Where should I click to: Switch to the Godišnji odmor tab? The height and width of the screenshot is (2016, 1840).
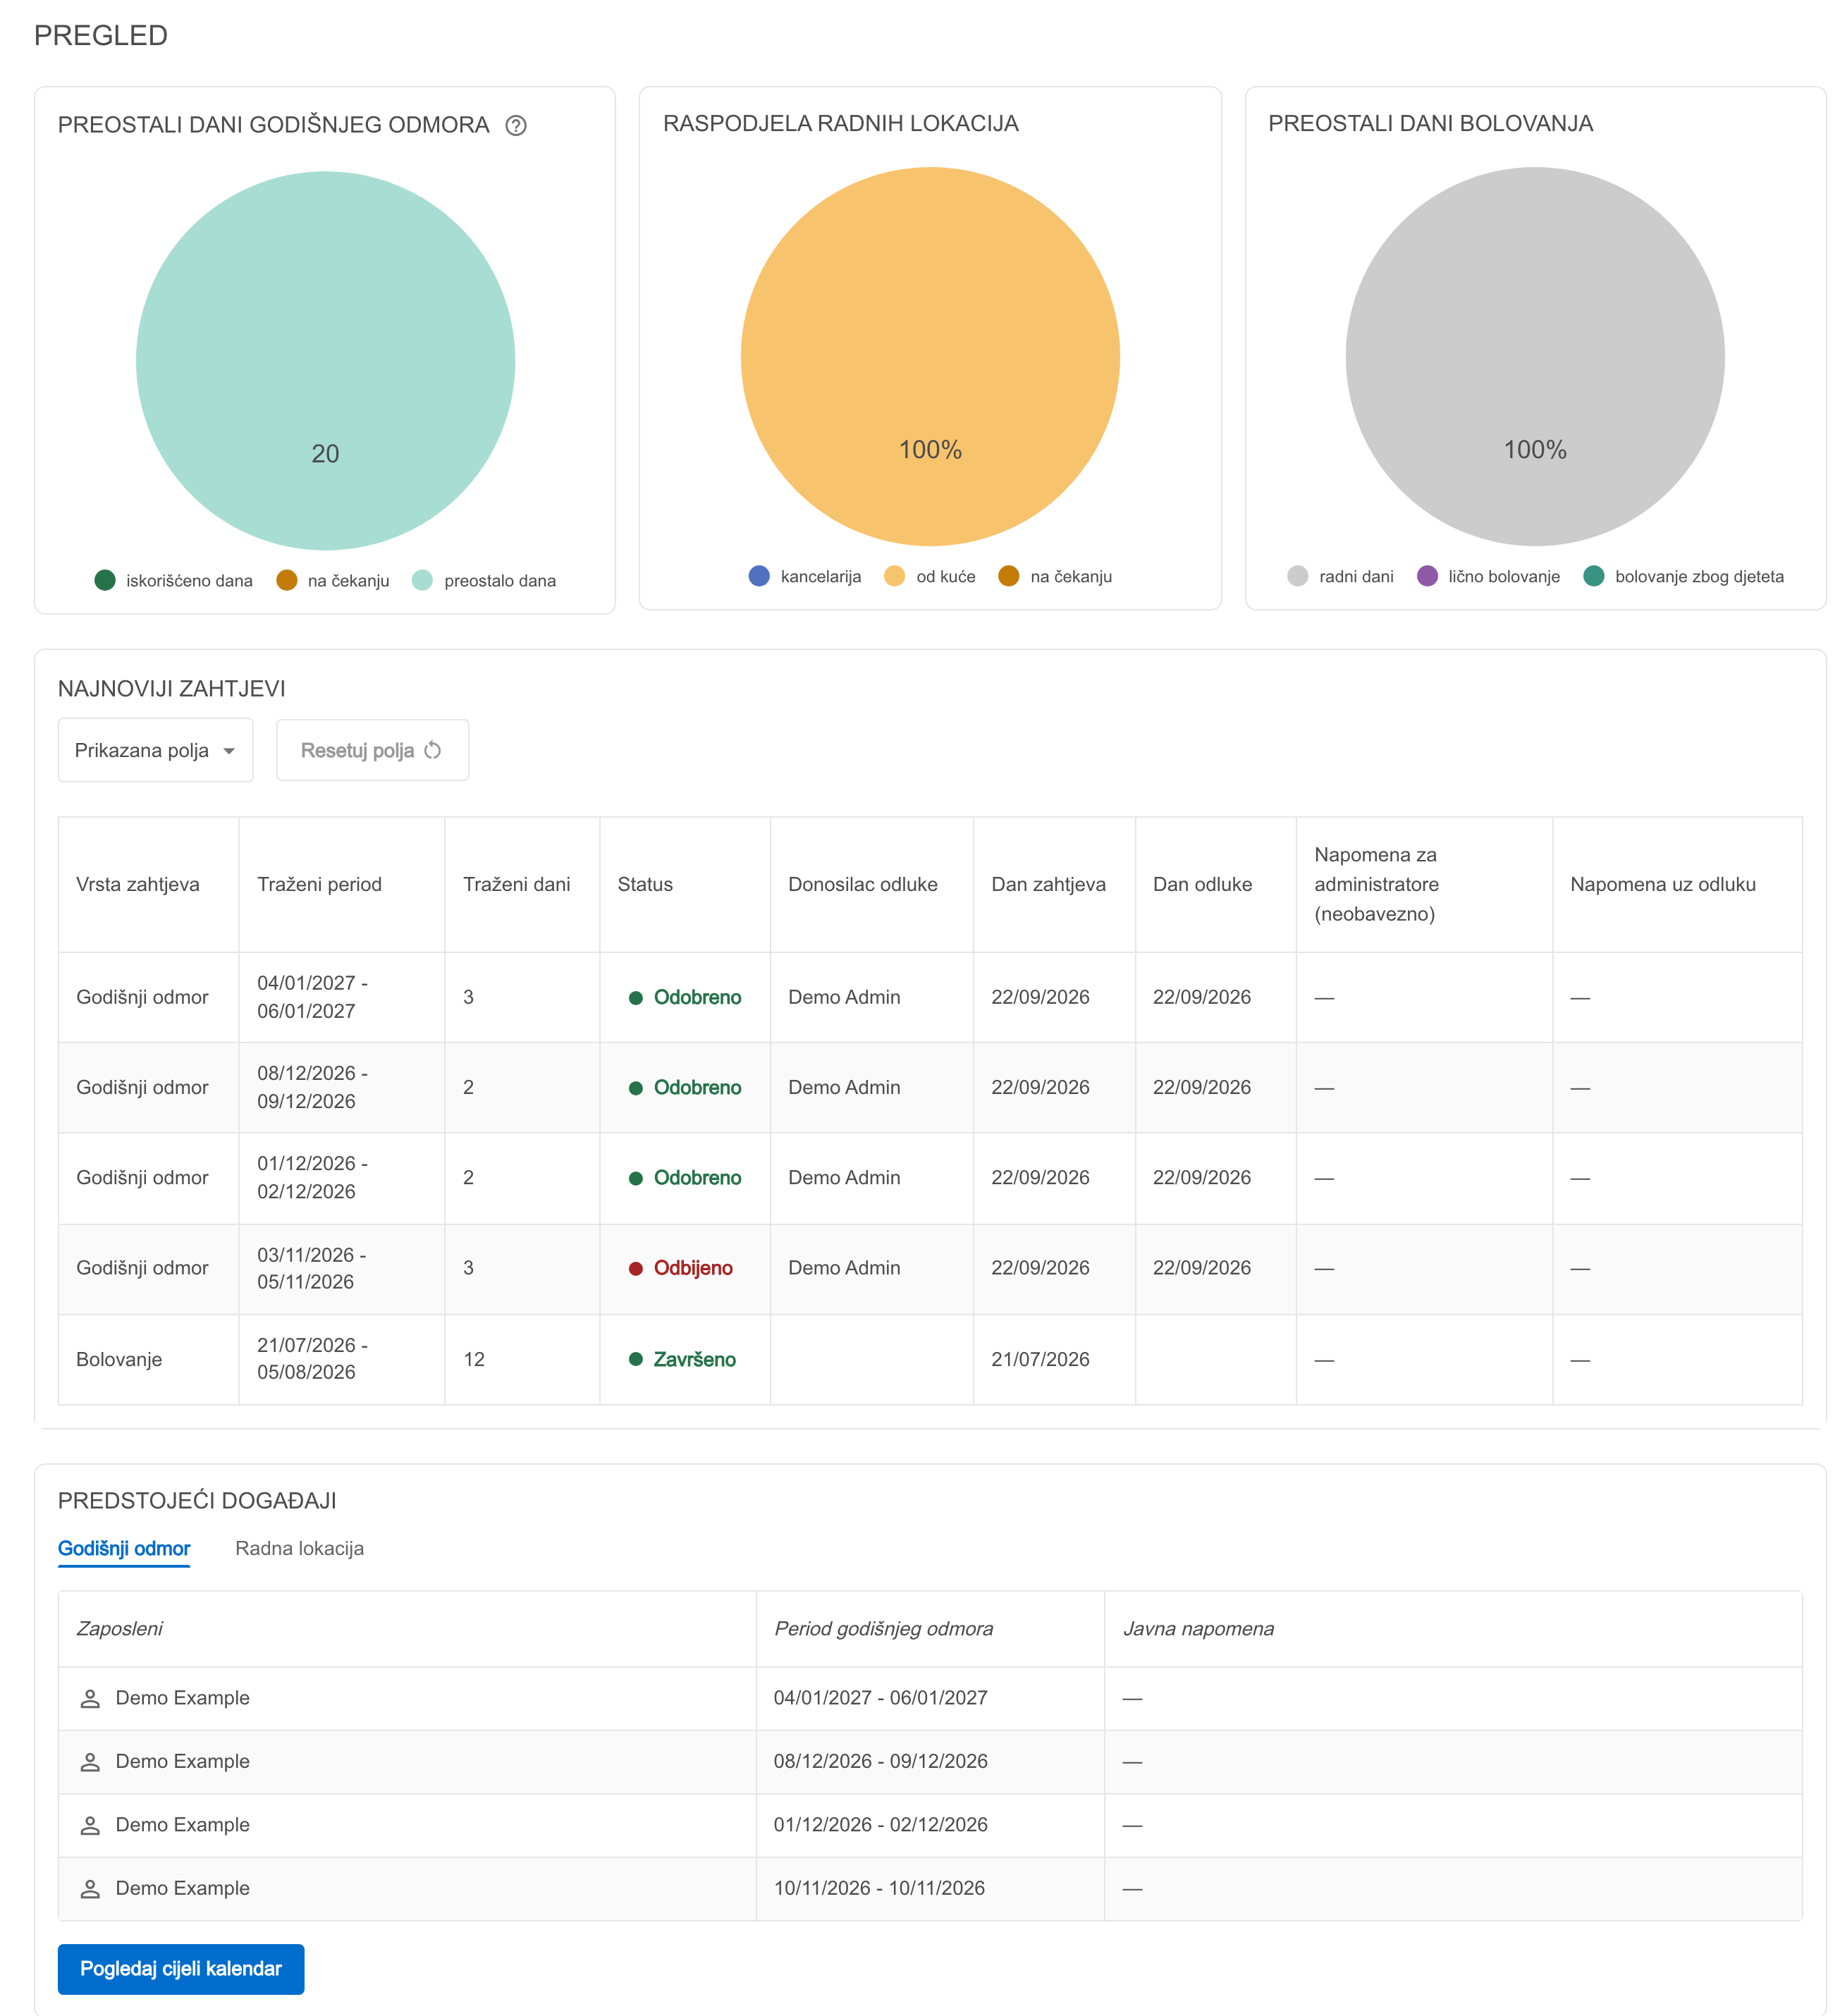coord(124,1549)
